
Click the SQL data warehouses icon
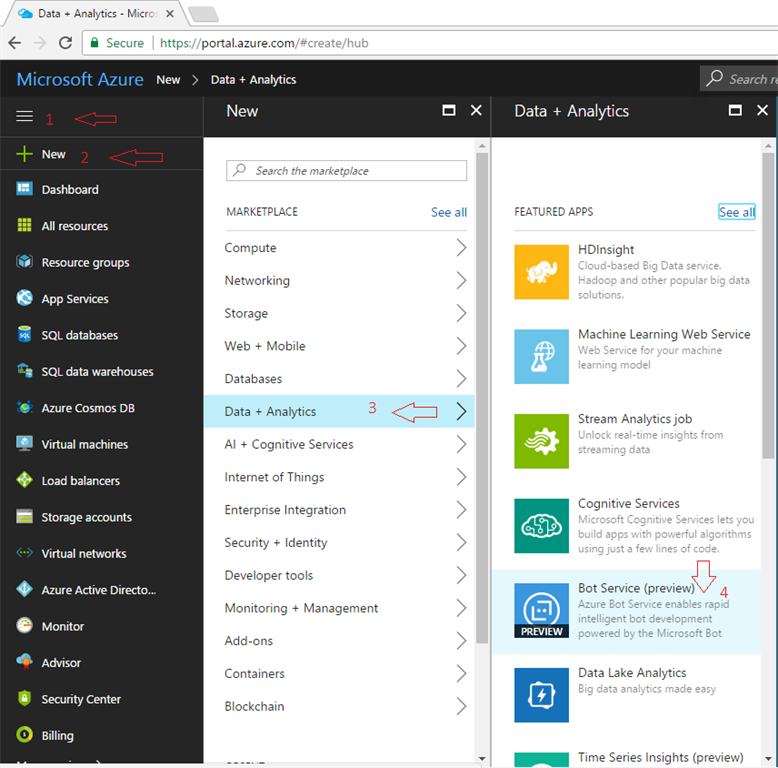24,371
